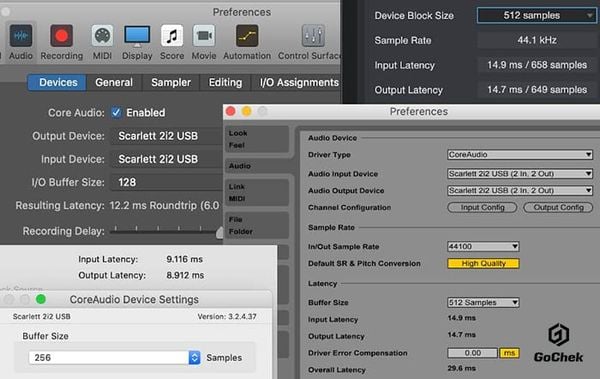Switch to the I/O Assignments tab
The width and height of the screenshot is (600, 379).
pyautogui.click(x=299, y=82)
